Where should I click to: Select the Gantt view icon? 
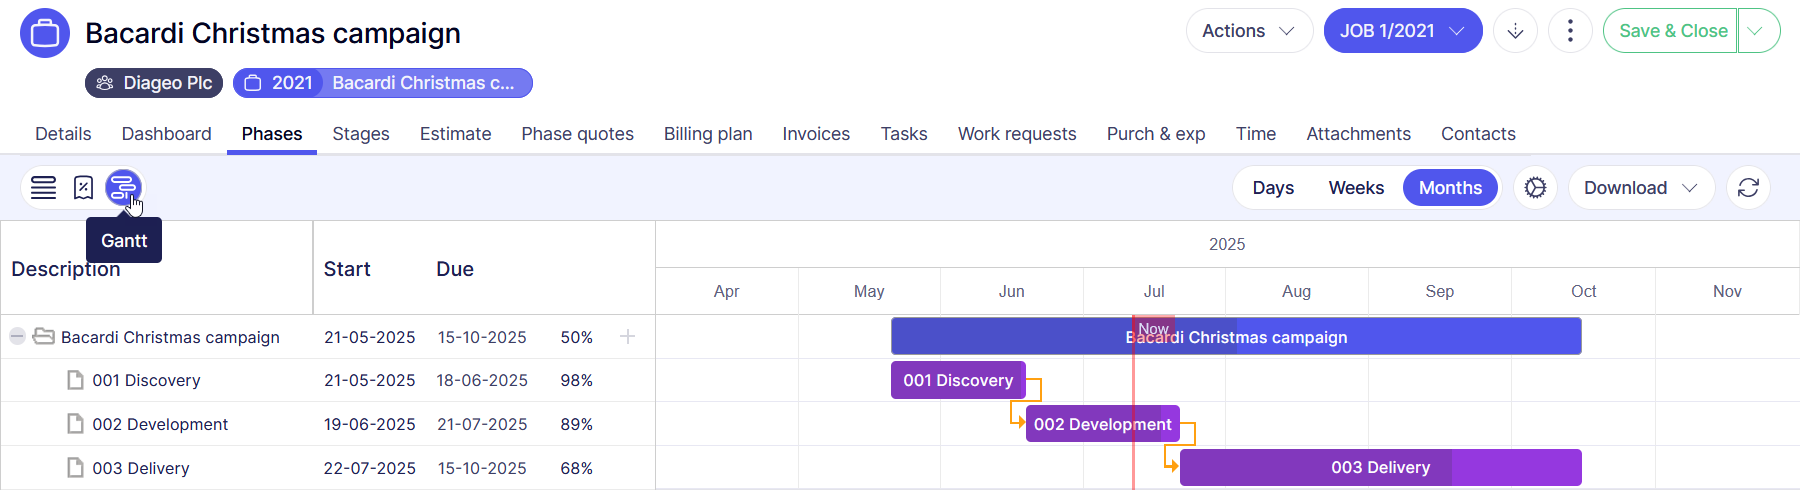(123, 187)
